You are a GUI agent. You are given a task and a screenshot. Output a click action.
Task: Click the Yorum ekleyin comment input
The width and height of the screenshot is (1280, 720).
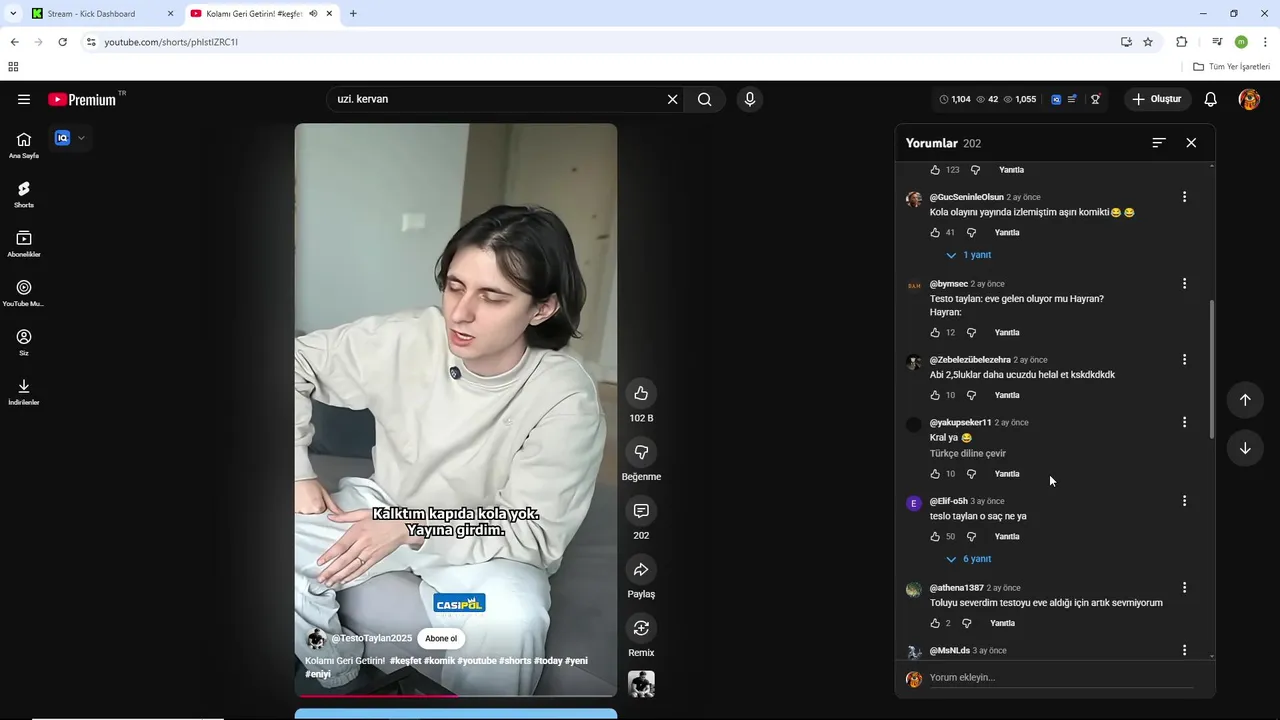click(x=1061, y=678)
